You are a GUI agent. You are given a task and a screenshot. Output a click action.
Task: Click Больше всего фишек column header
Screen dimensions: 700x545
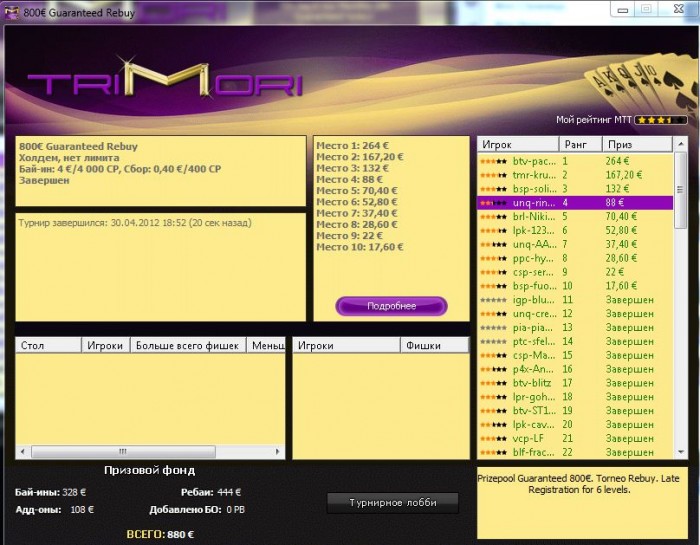[x=188, y=345]
